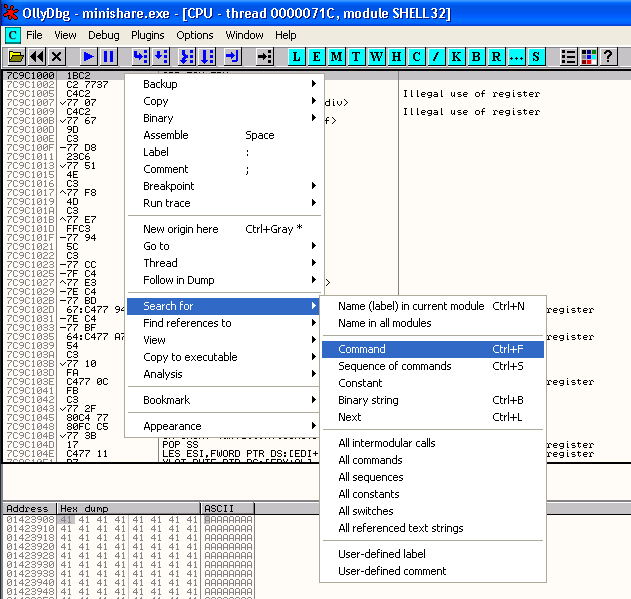Open References window with R button
This screenshot has width=631, height=599.
pyautogui.click(x=496, y=57)
